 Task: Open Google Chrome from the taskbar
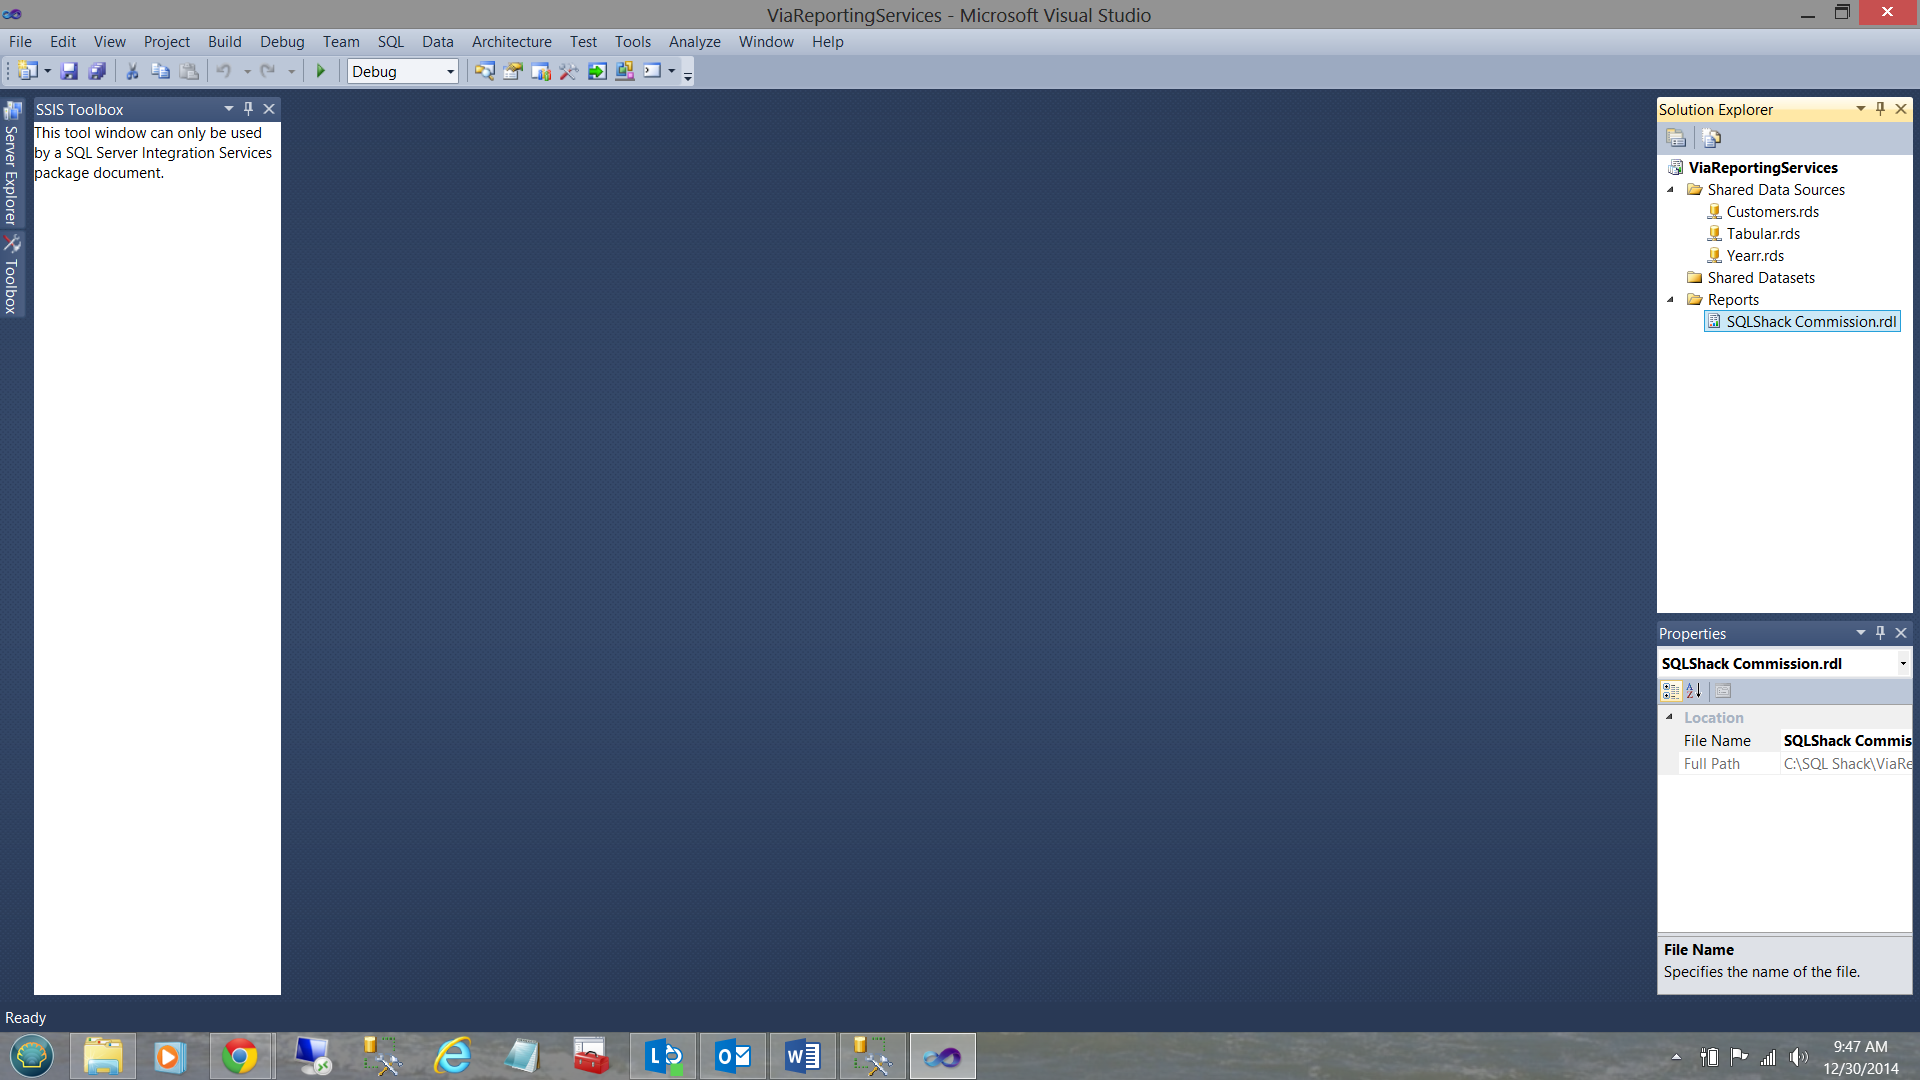240,1056
